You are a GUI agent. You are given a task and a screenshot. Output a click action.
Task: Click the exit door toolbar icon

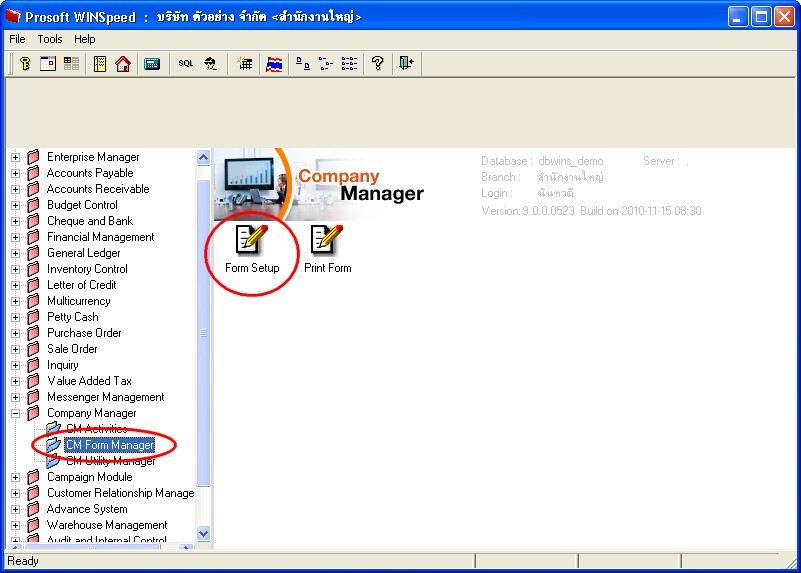[x=407, y=63]
